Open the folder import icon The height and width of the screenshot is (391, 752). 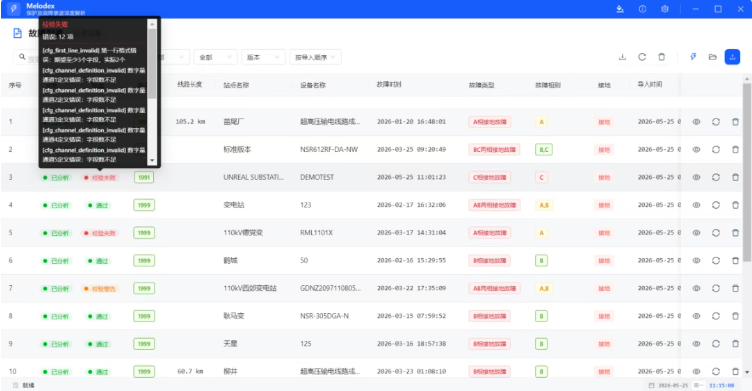pyautogui.click(x=713, y=57)
